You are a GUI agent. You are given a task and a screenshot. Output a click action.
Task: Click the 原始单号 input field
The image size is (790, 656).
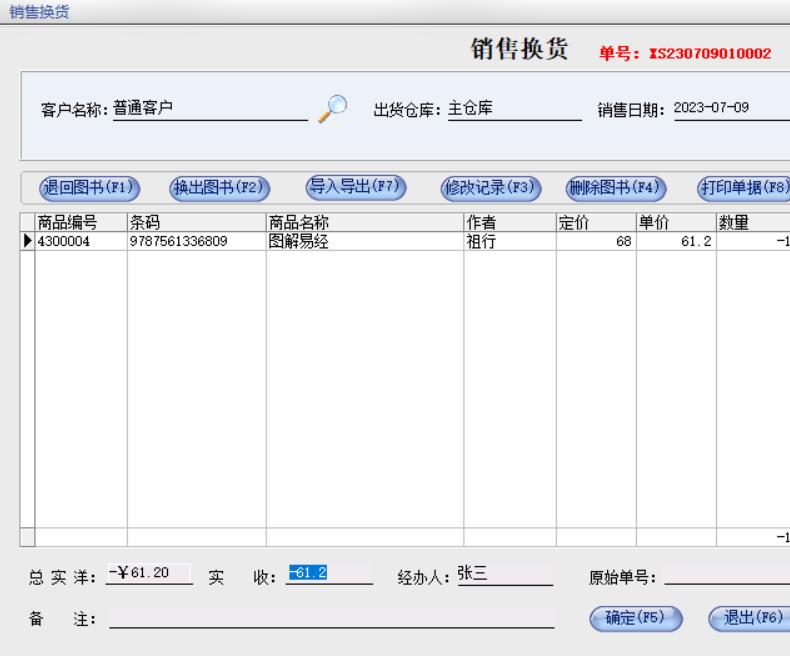coord(727,574)
